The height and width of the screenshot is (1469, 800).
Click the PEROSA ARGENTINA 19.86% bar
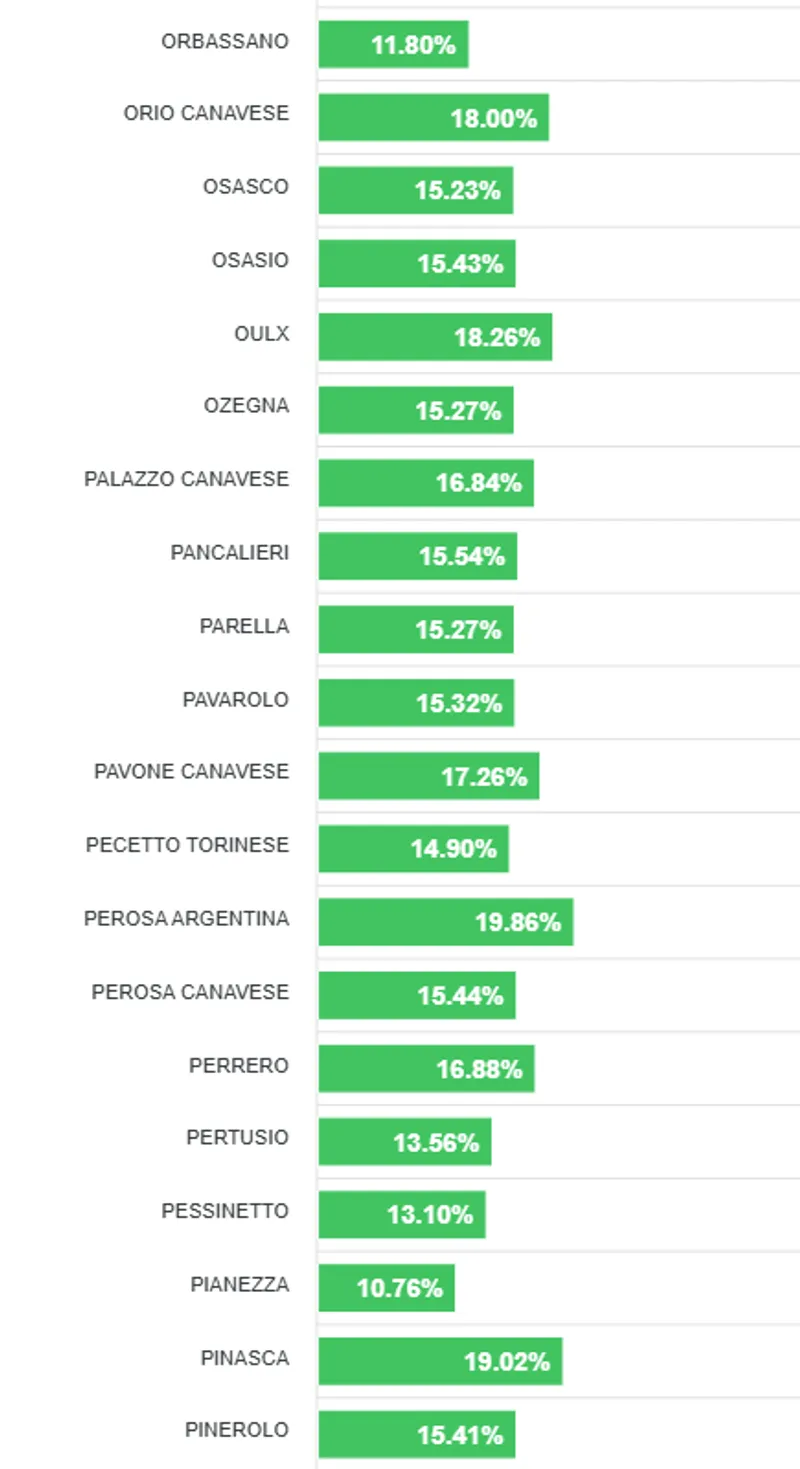tap(445, 922)
